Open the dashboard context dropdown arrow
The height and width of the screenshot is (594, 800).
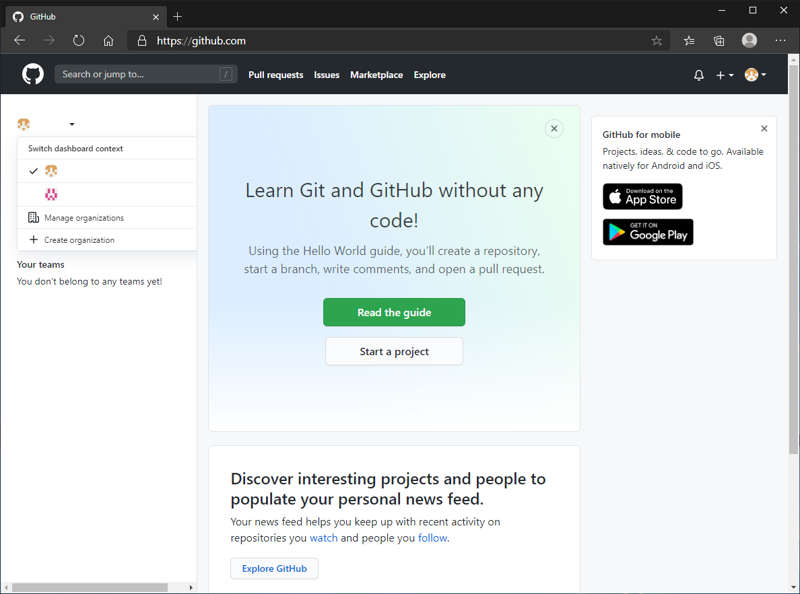point(70,124)
